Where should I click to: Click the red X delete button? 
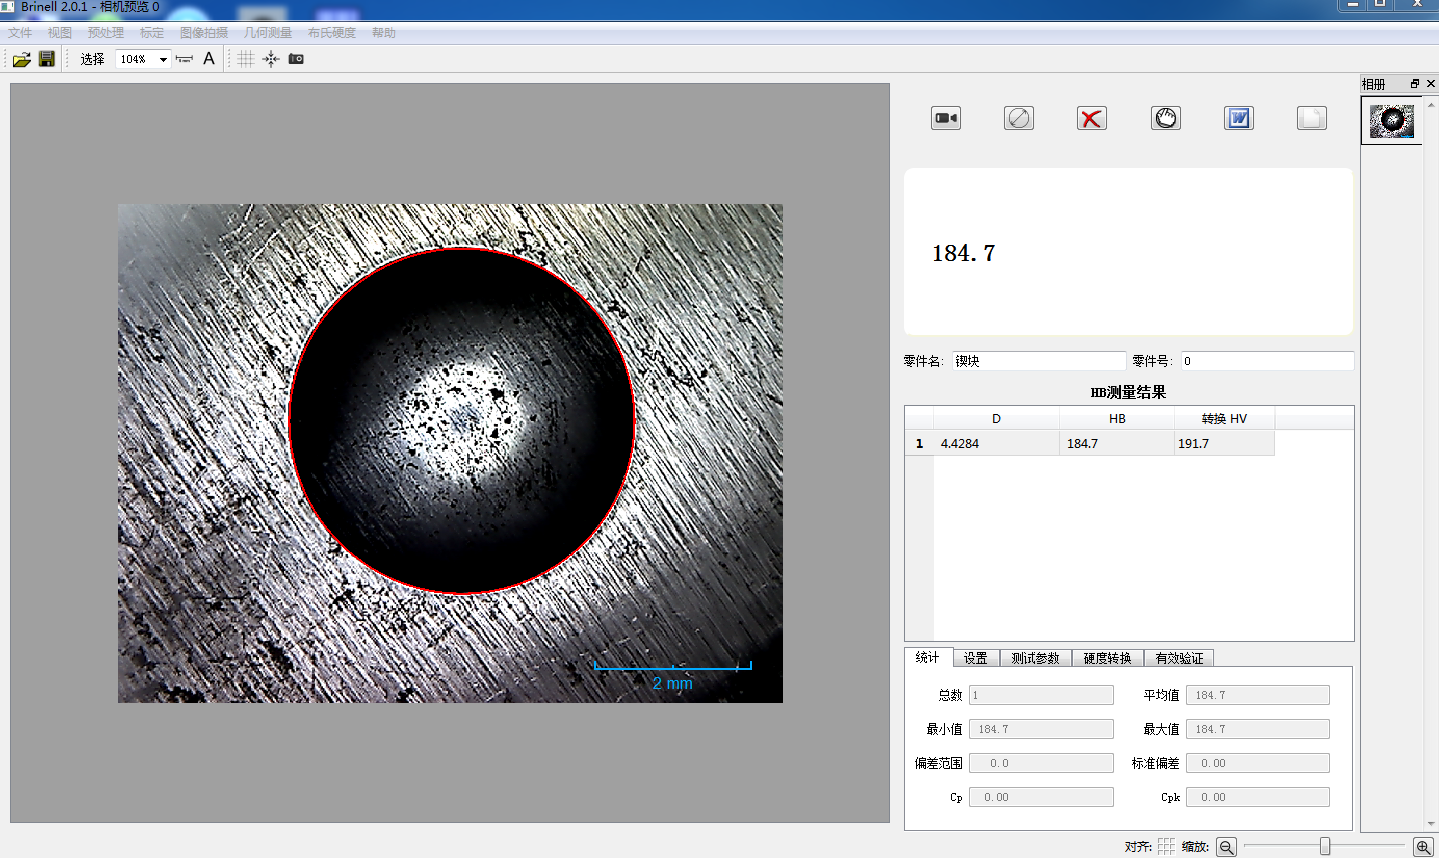1091,118
